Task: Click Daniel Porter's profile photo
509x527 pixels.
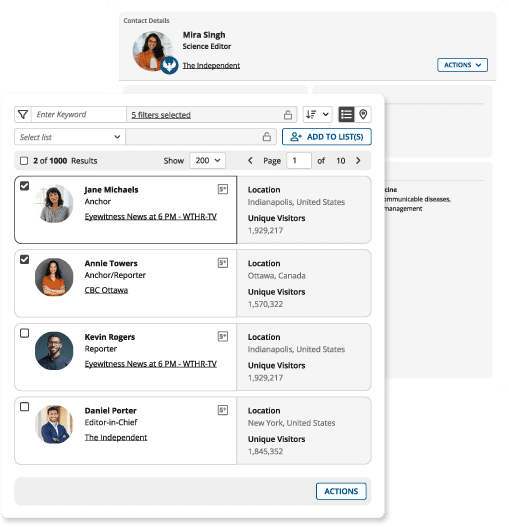Action: 54,424
